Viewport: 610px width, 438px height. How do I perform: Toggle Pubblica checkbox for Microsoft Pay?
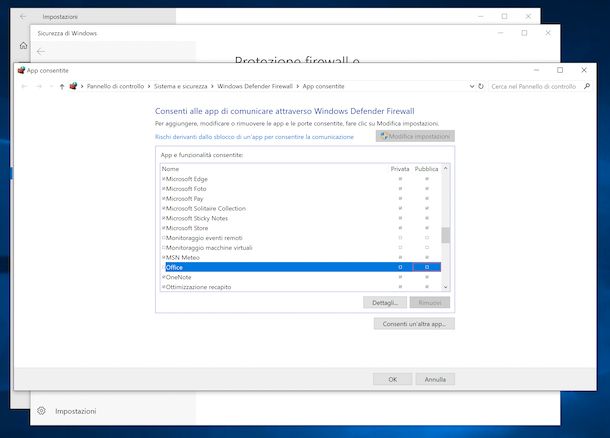(x=427, y=198)
